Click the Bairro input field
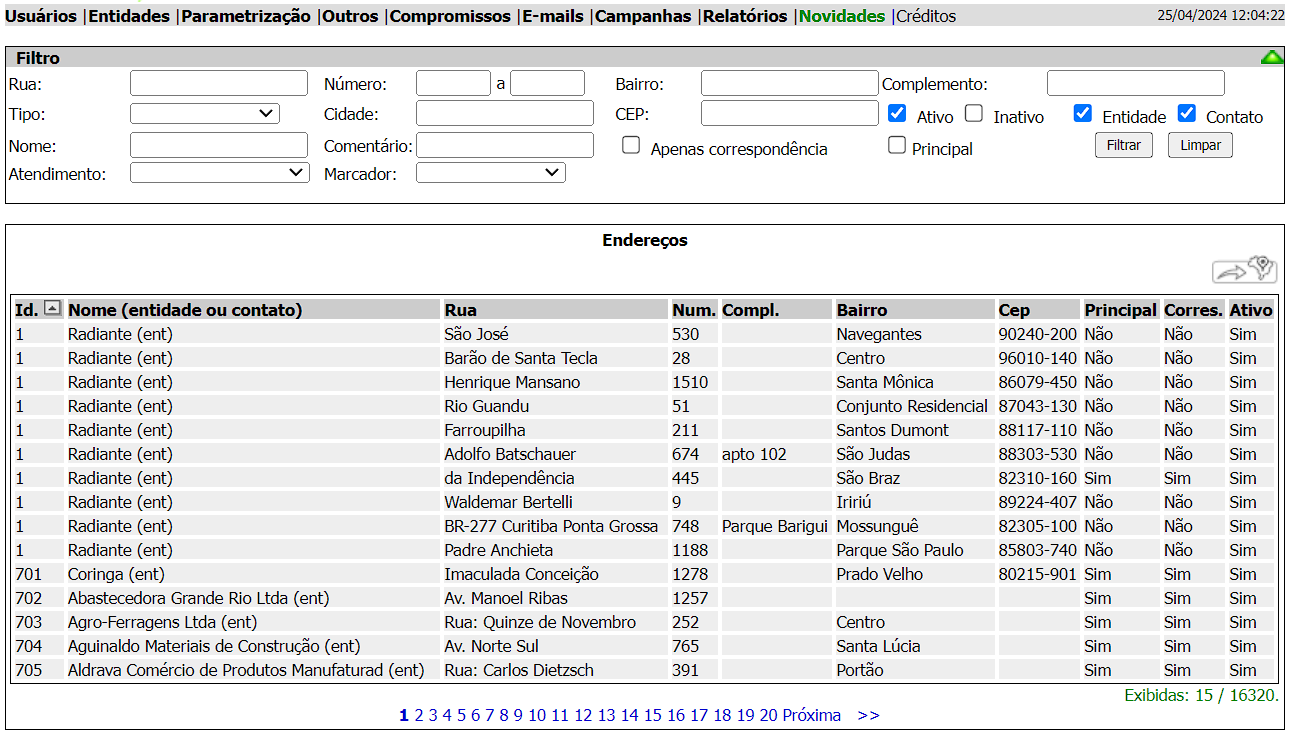 pos(788,83)
